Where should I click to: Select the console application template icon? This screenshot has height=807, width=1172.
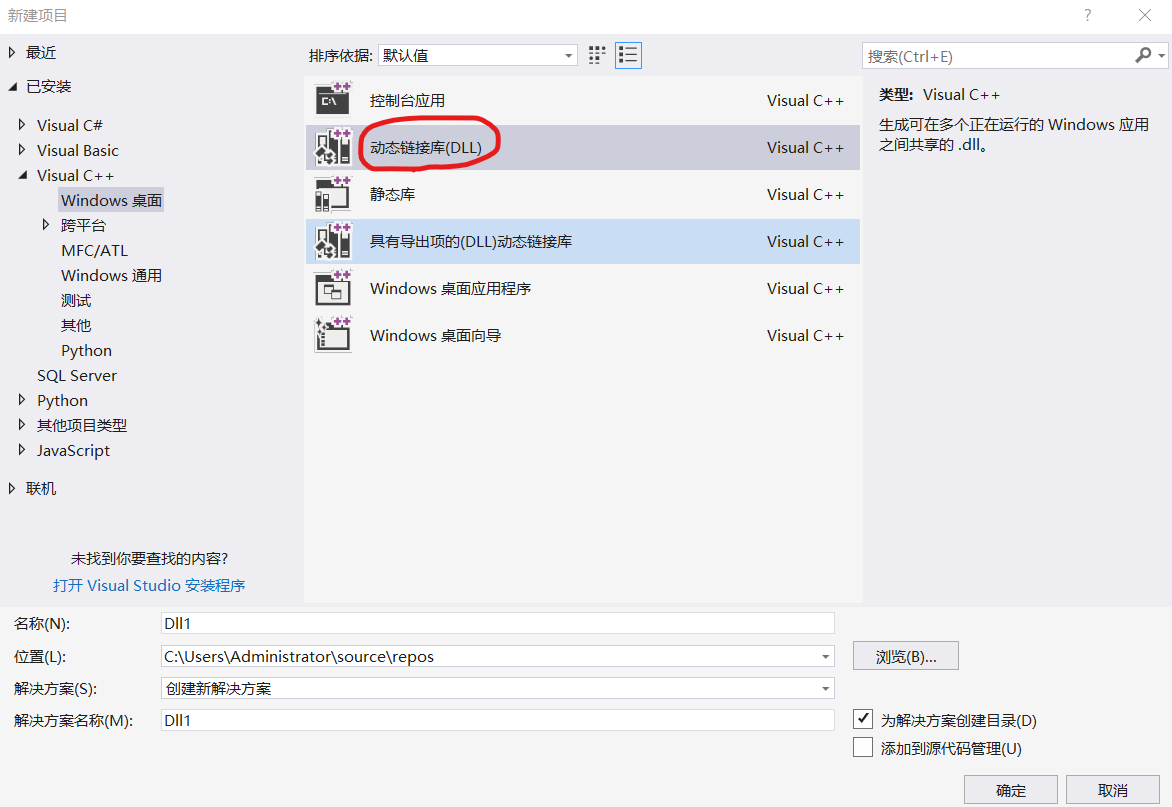pyautogui.click(x=333, y=100)
